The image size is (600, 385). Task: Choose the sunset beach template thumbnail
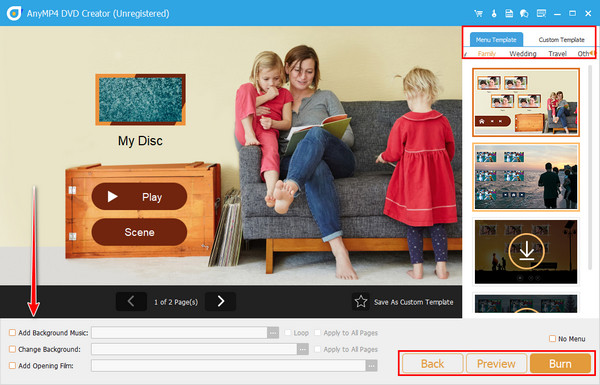pyautogui.click(x=526, y=177)
